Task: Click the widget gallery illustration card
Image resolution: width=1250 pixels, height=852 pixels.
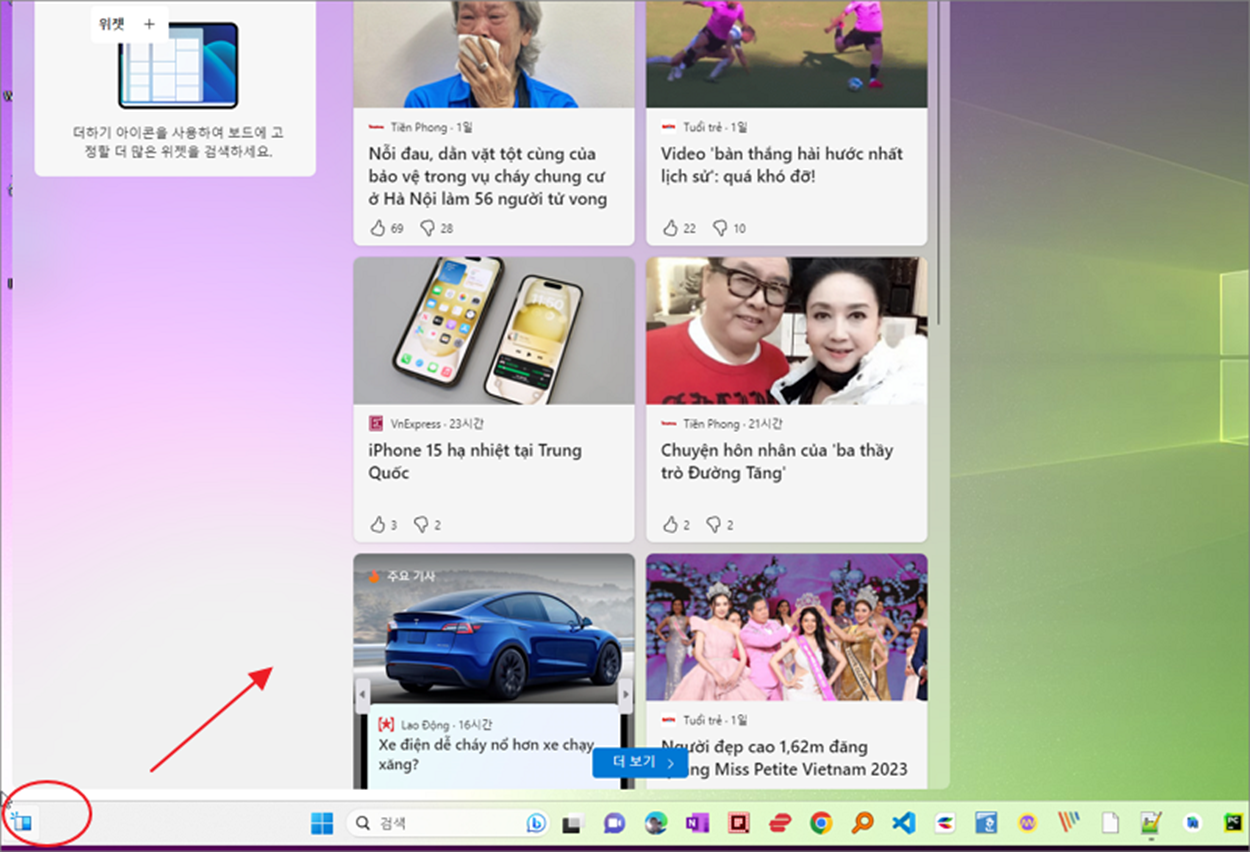Action: tap(177, 65)
